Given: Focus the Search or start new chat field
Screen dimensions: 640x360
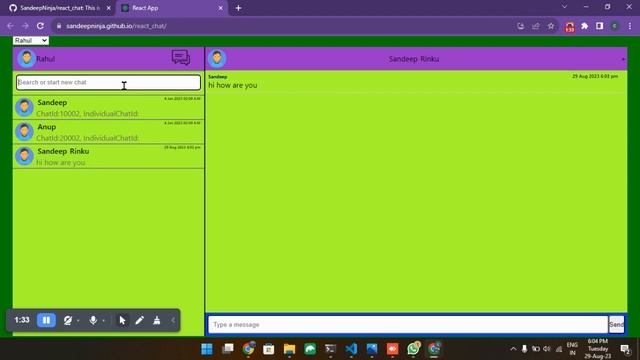Looking at the screenshot, I should 109,82.
